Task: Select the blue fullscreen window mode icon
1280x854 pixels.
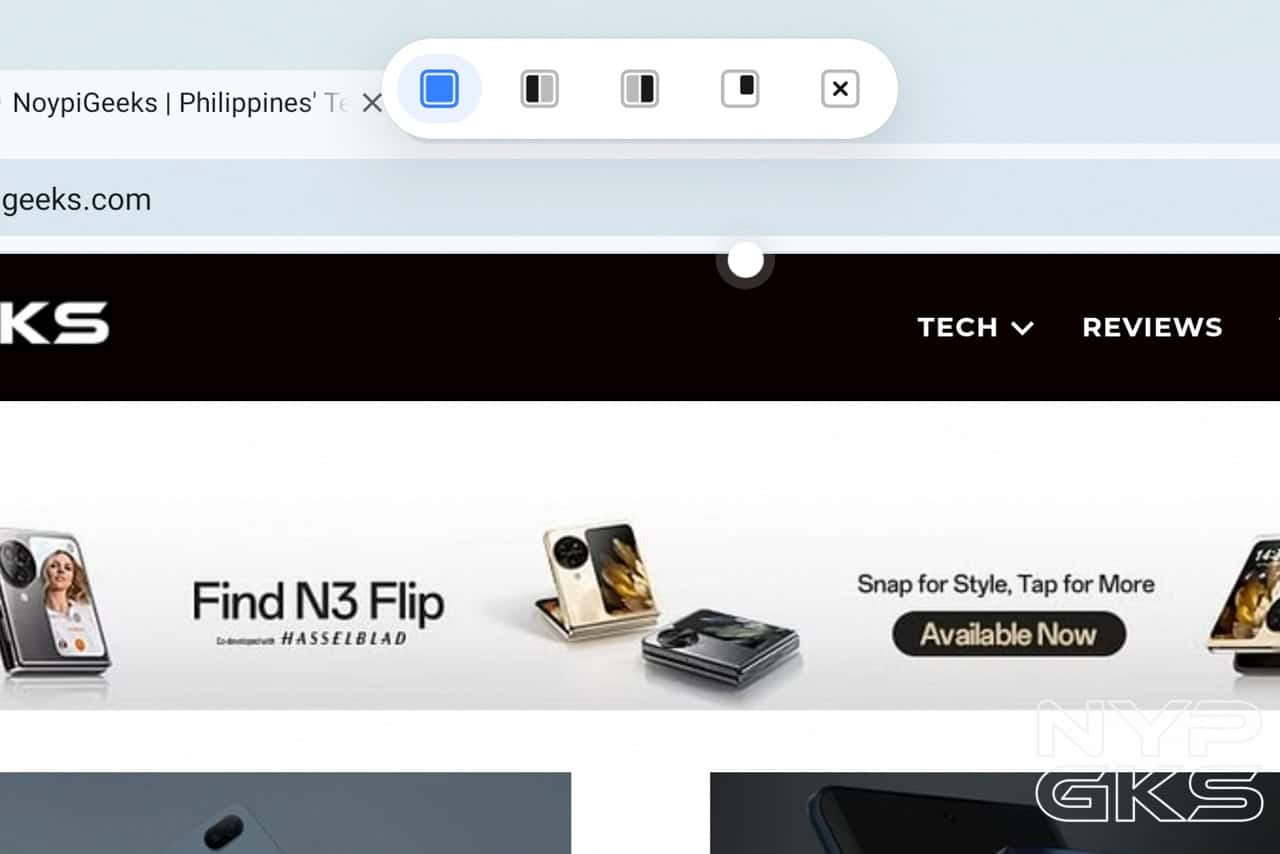Action: [440, 89]
